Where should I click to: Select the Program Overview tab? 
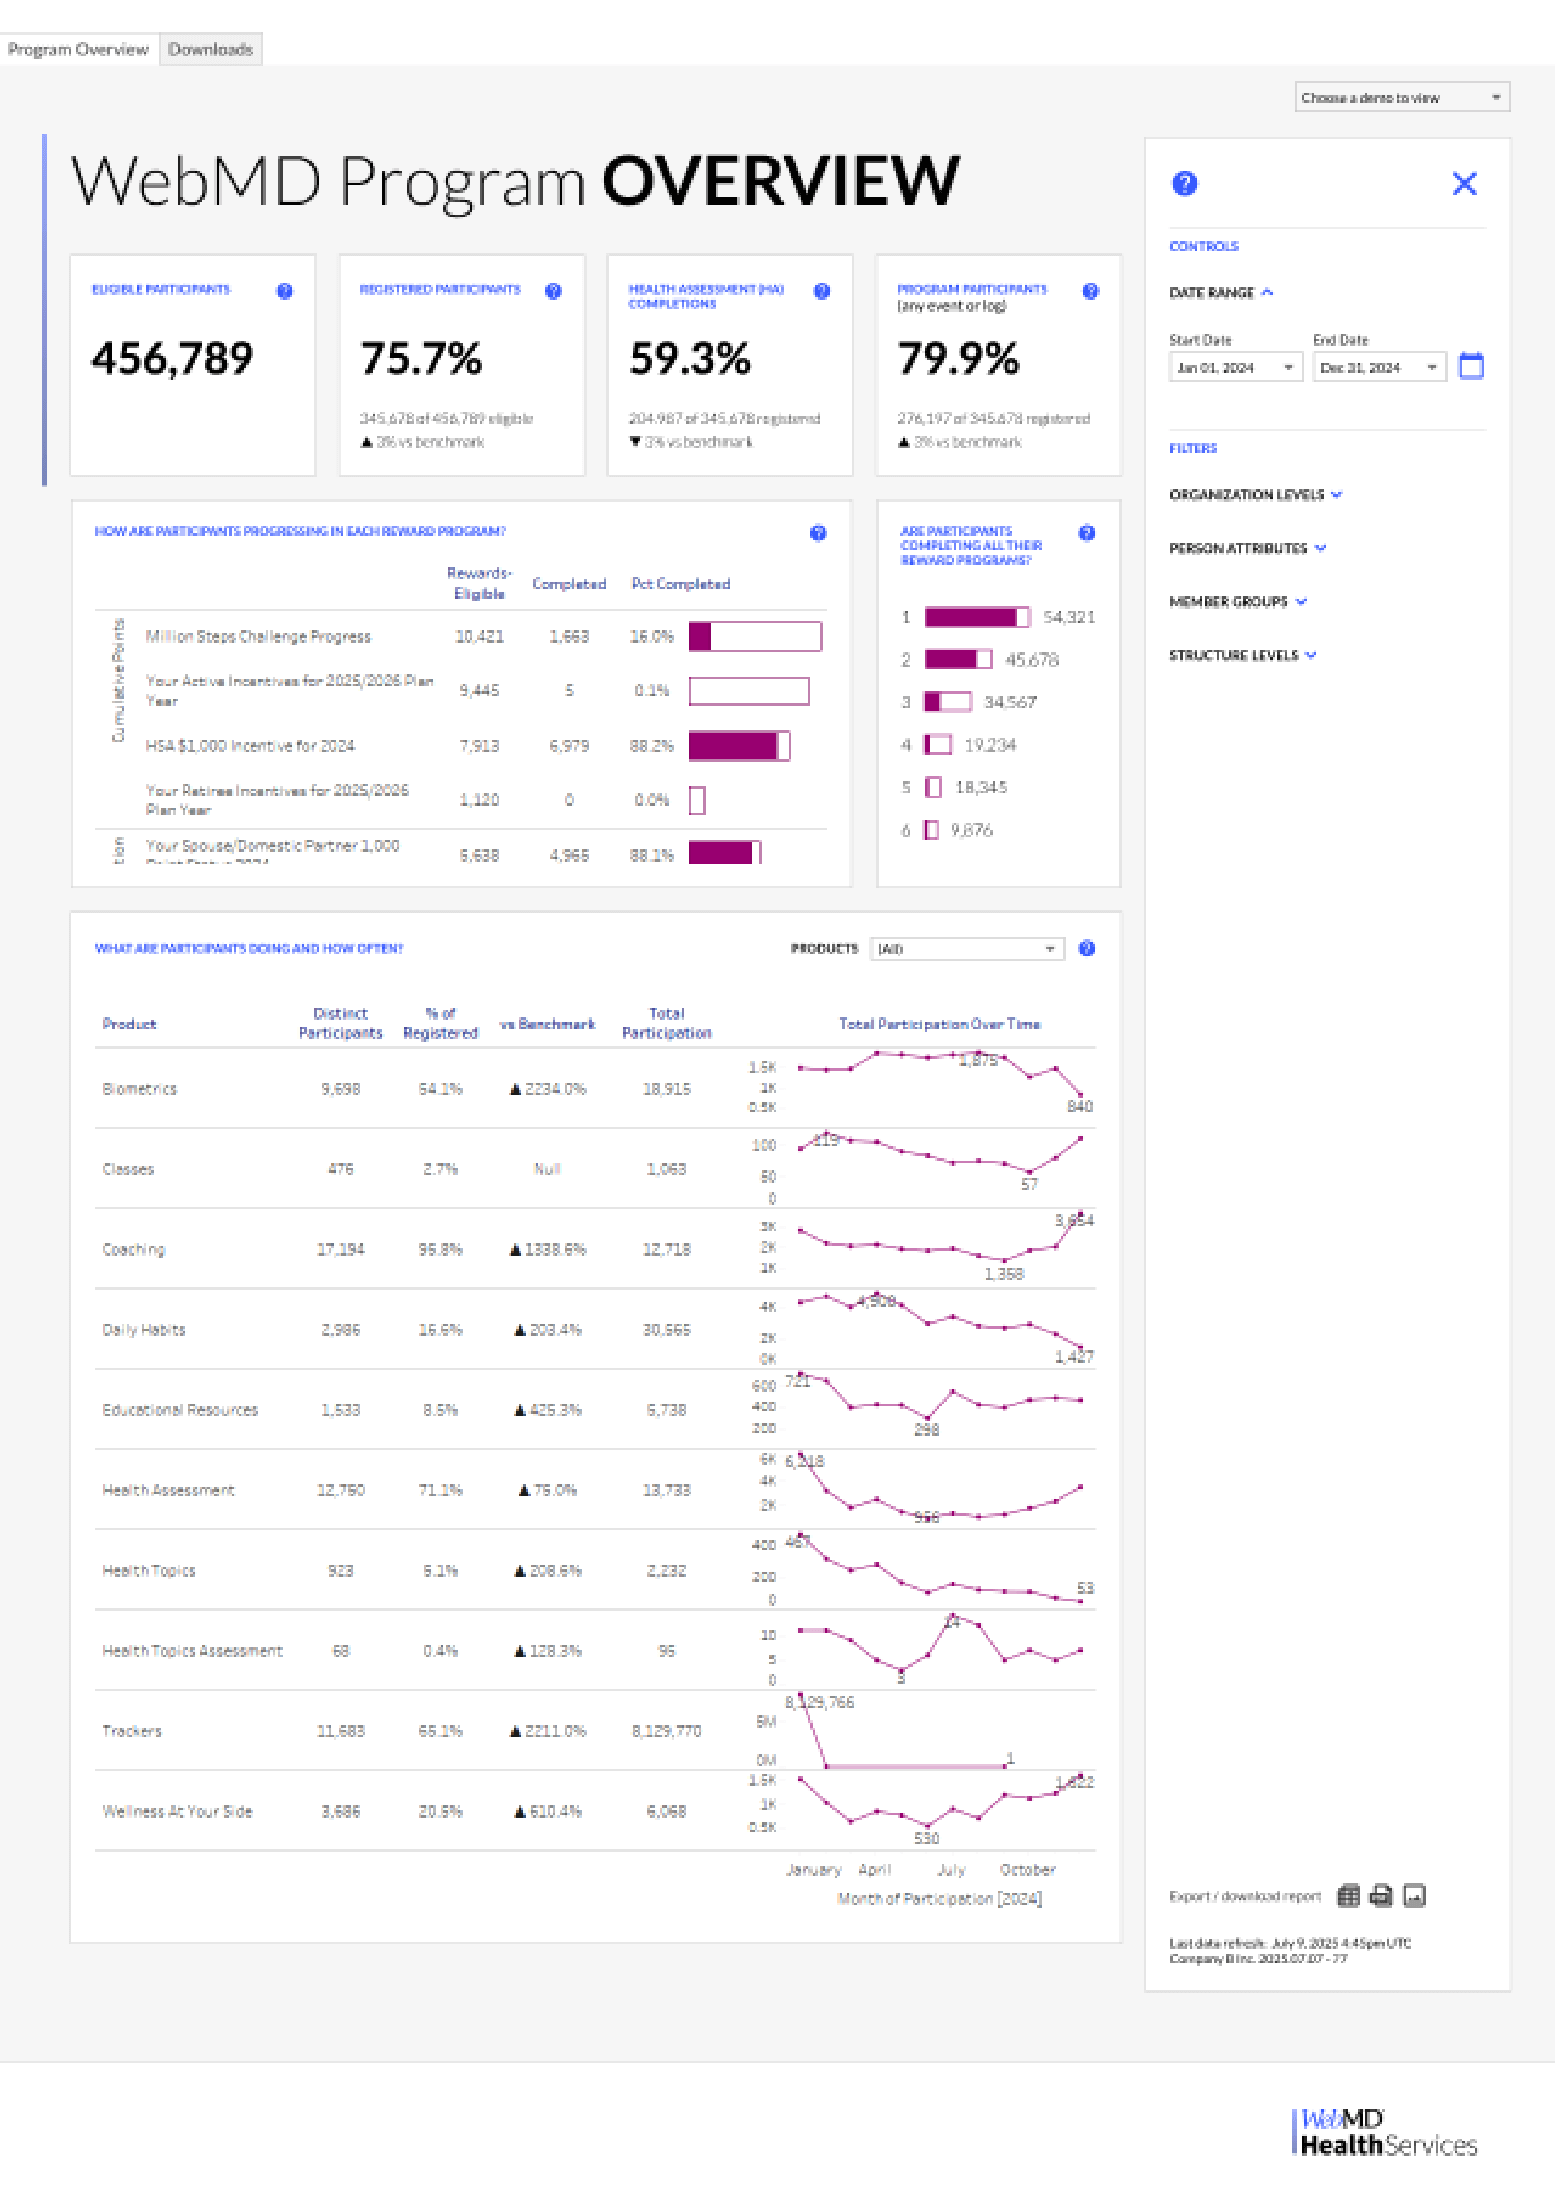coord(78,49)
